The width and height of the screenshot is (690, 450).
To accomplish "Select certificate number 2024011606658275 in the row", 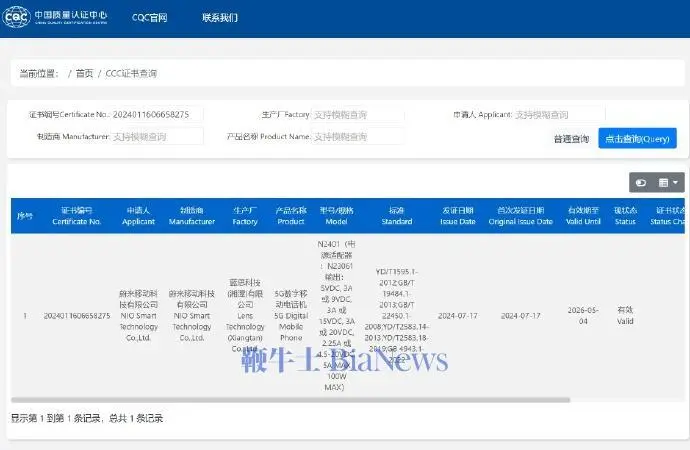I will [x=79, y=315].
